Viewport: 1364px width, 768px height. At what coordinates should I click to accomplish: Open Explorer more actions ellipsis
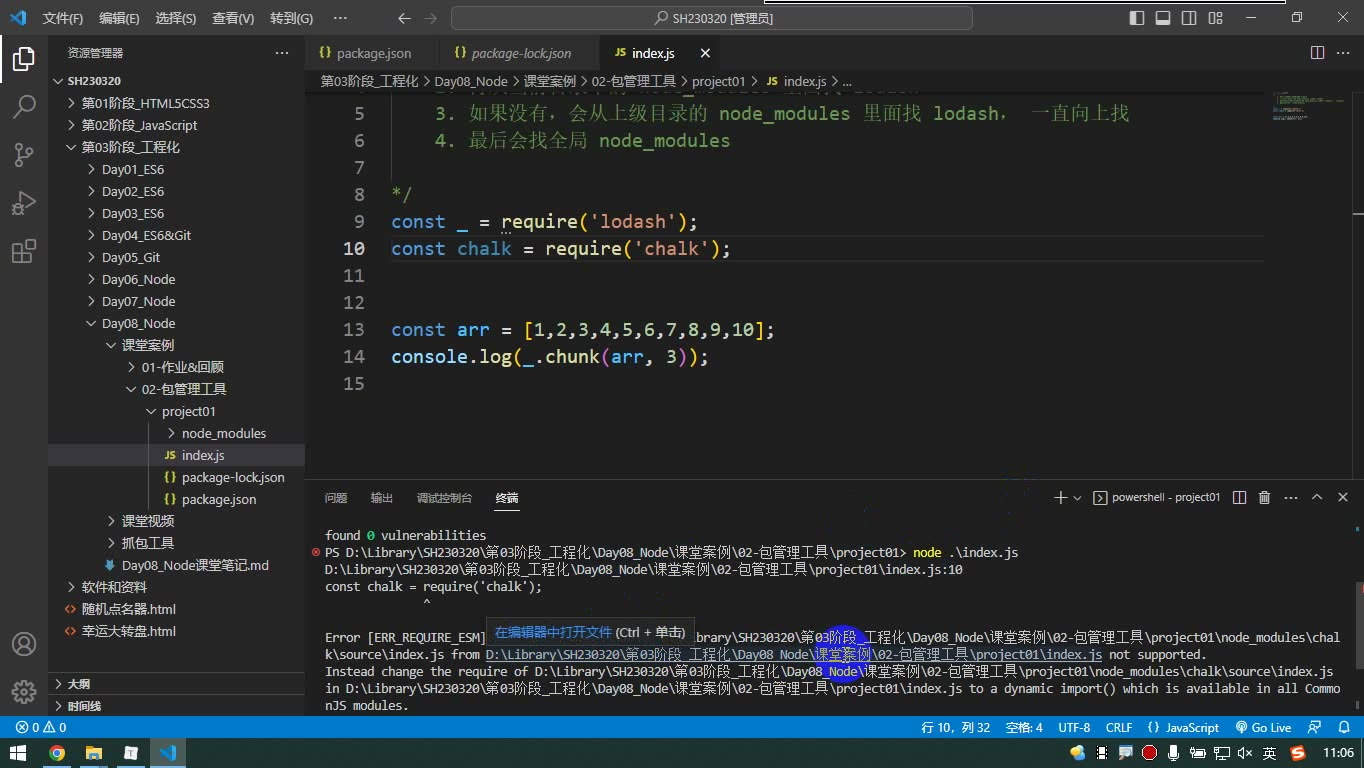click(282, 53)
